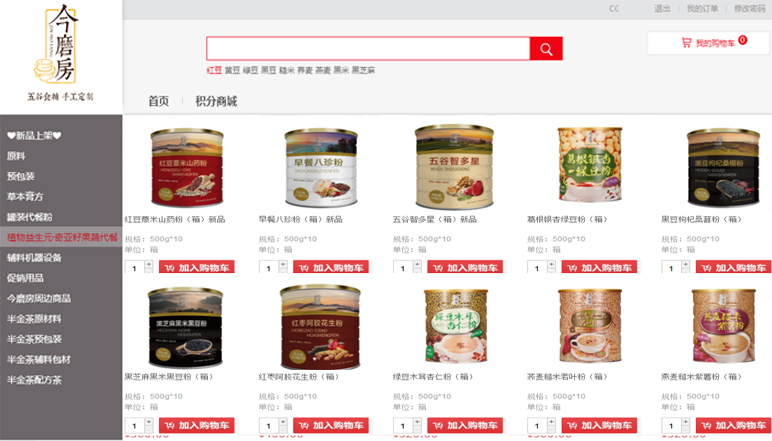The width and height of the screenshot is (772, 441).
Task: Add 黑豆枸杞桑葚粉 to cart
Action: pos(733,267)
